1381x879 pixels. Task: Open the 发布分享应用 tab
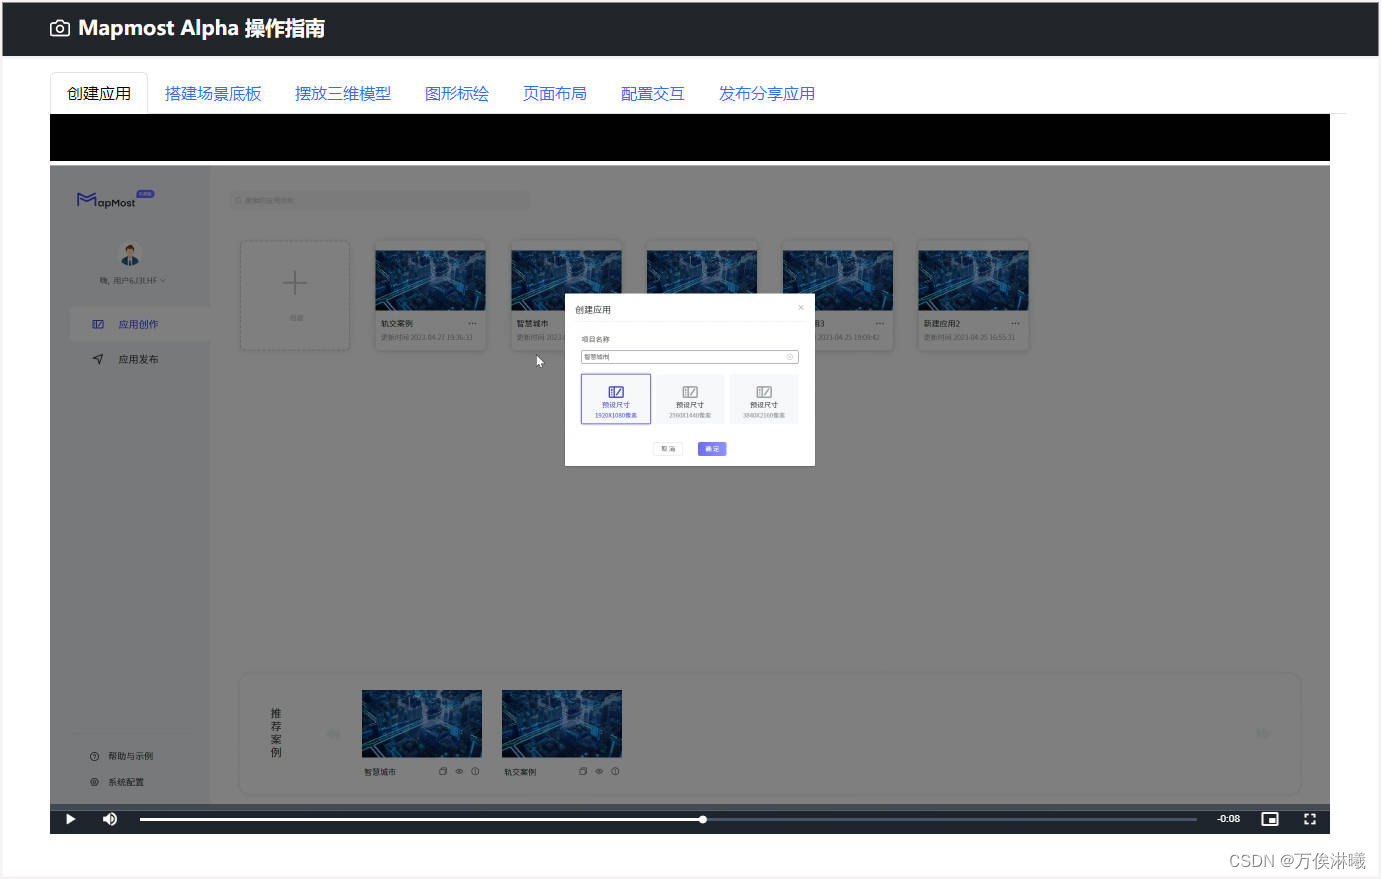coord(767,93)
